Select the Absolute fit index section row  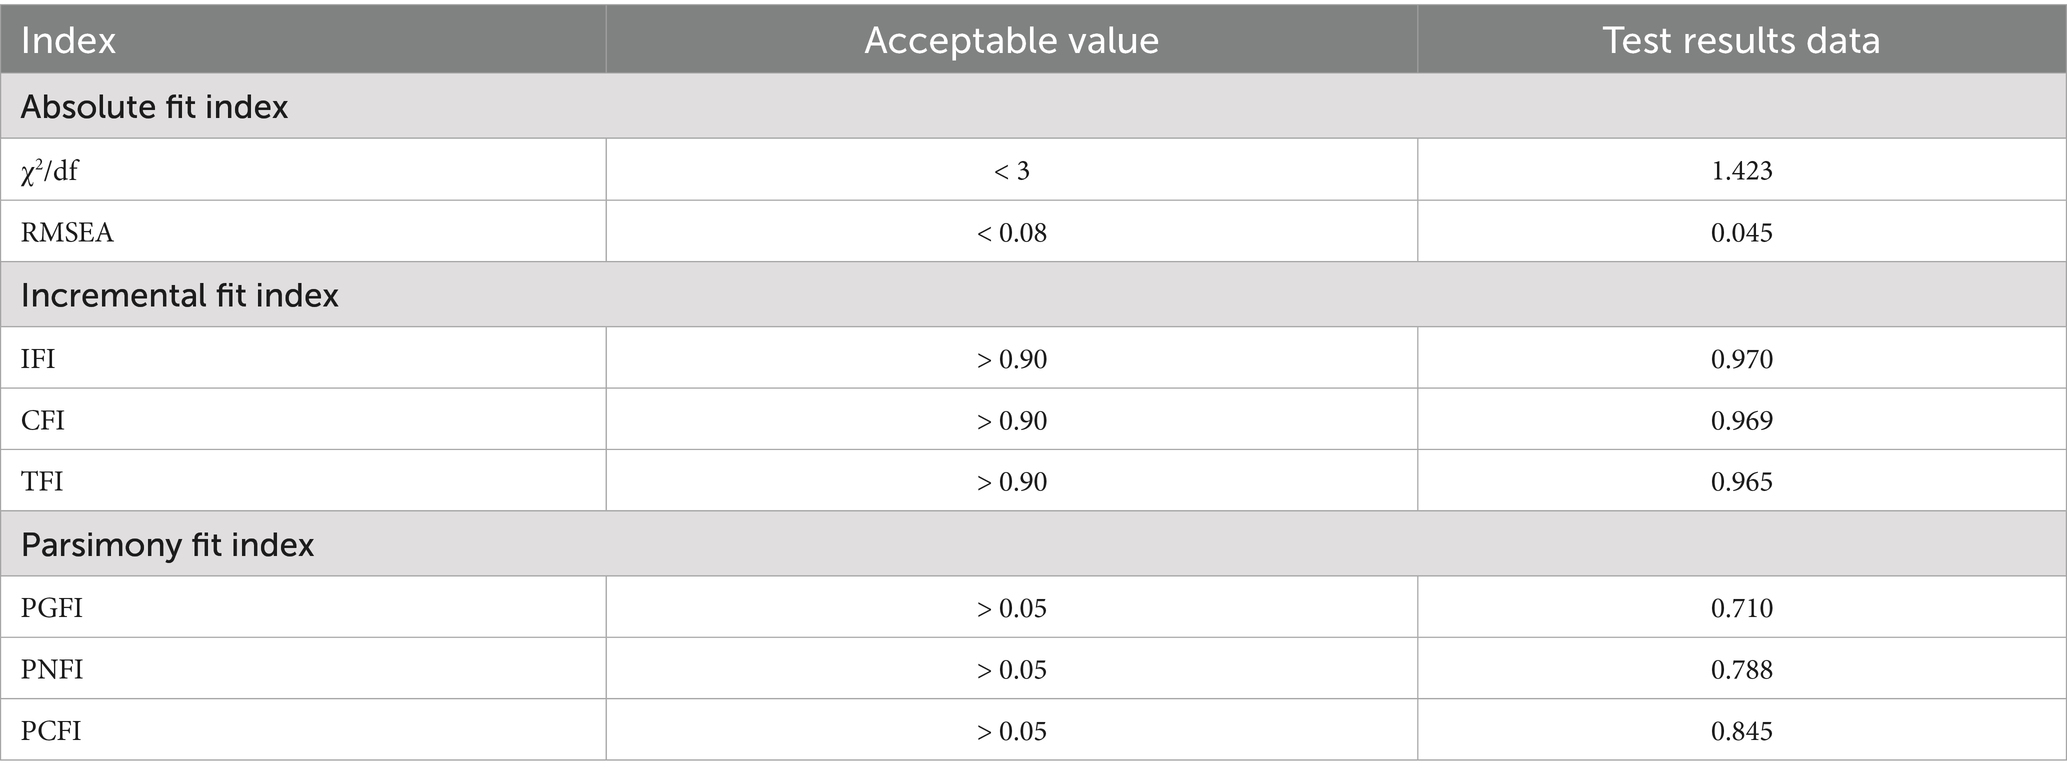[154, 107]
